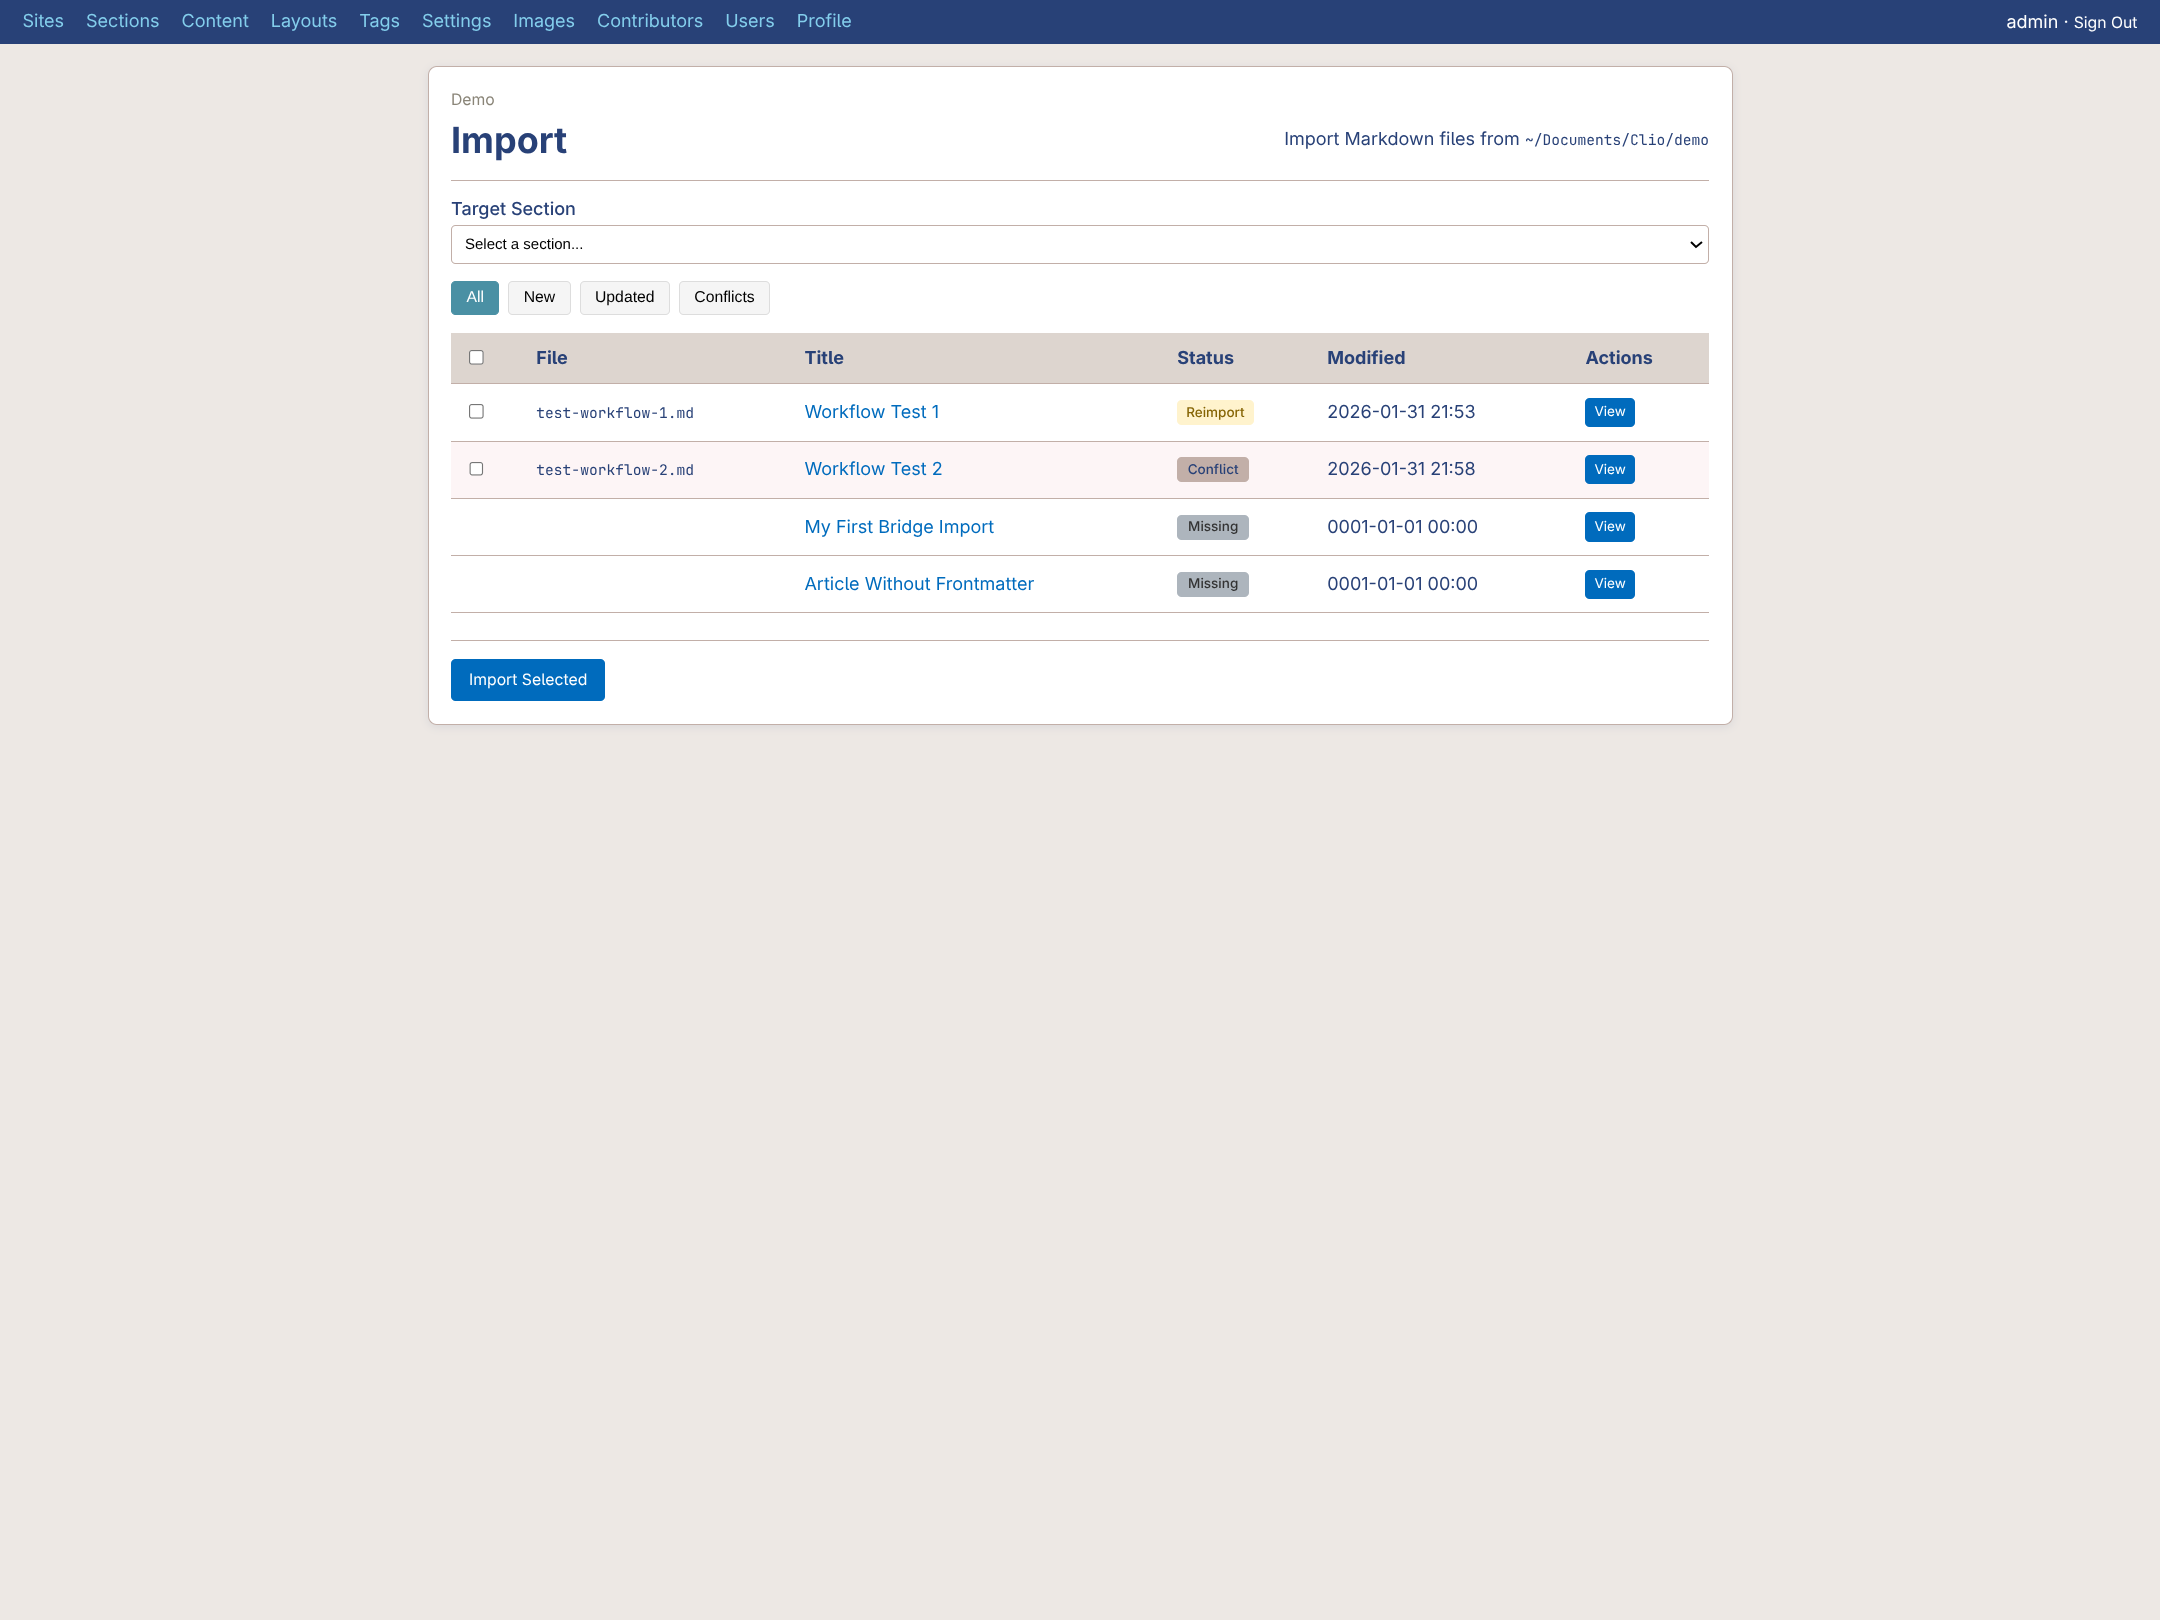Check the box for test-workflow-1.md
This screenshot has width=2160, height=1620.
pos(477,412)
